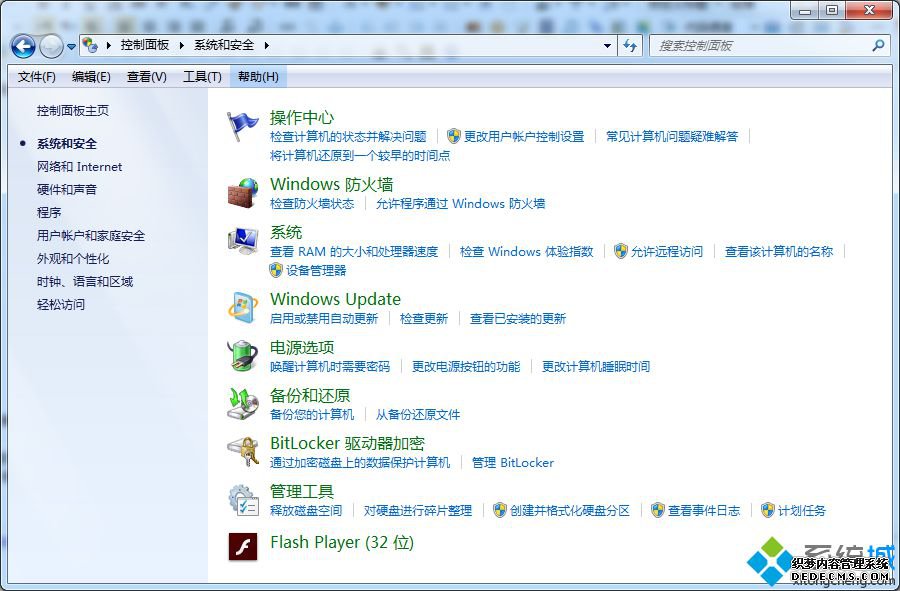Select 控制面板 in the address breadcrumb

pos(145,45)
